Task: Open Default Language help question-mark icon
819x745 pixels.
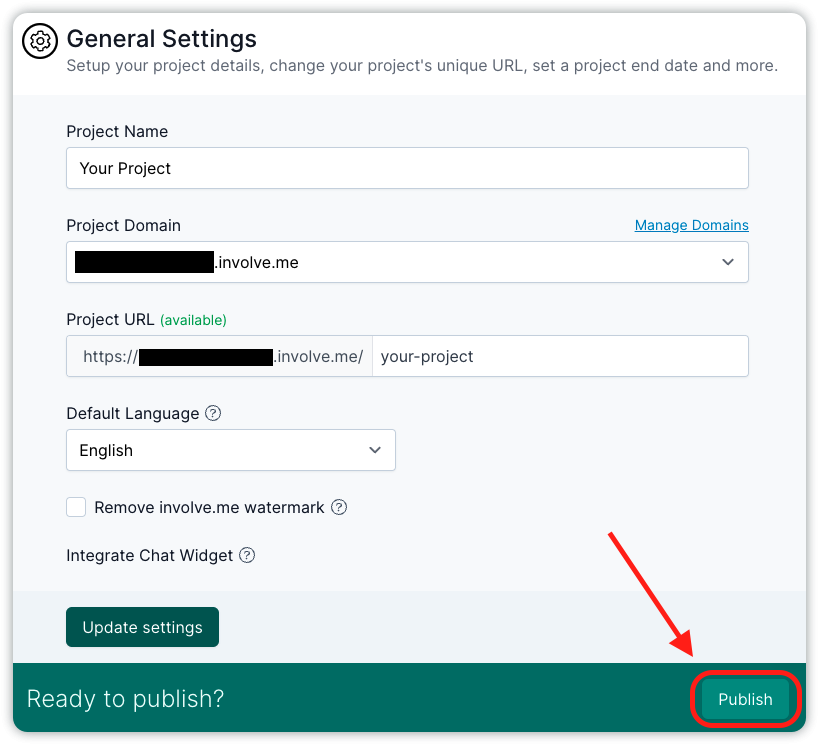Action: click(x=213, y=413)
